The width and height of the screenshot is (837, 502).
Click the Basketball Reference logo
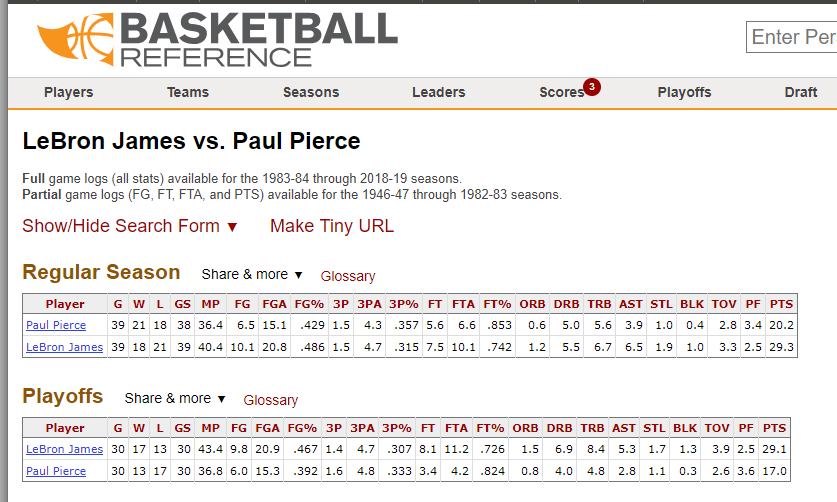[217, 40]
